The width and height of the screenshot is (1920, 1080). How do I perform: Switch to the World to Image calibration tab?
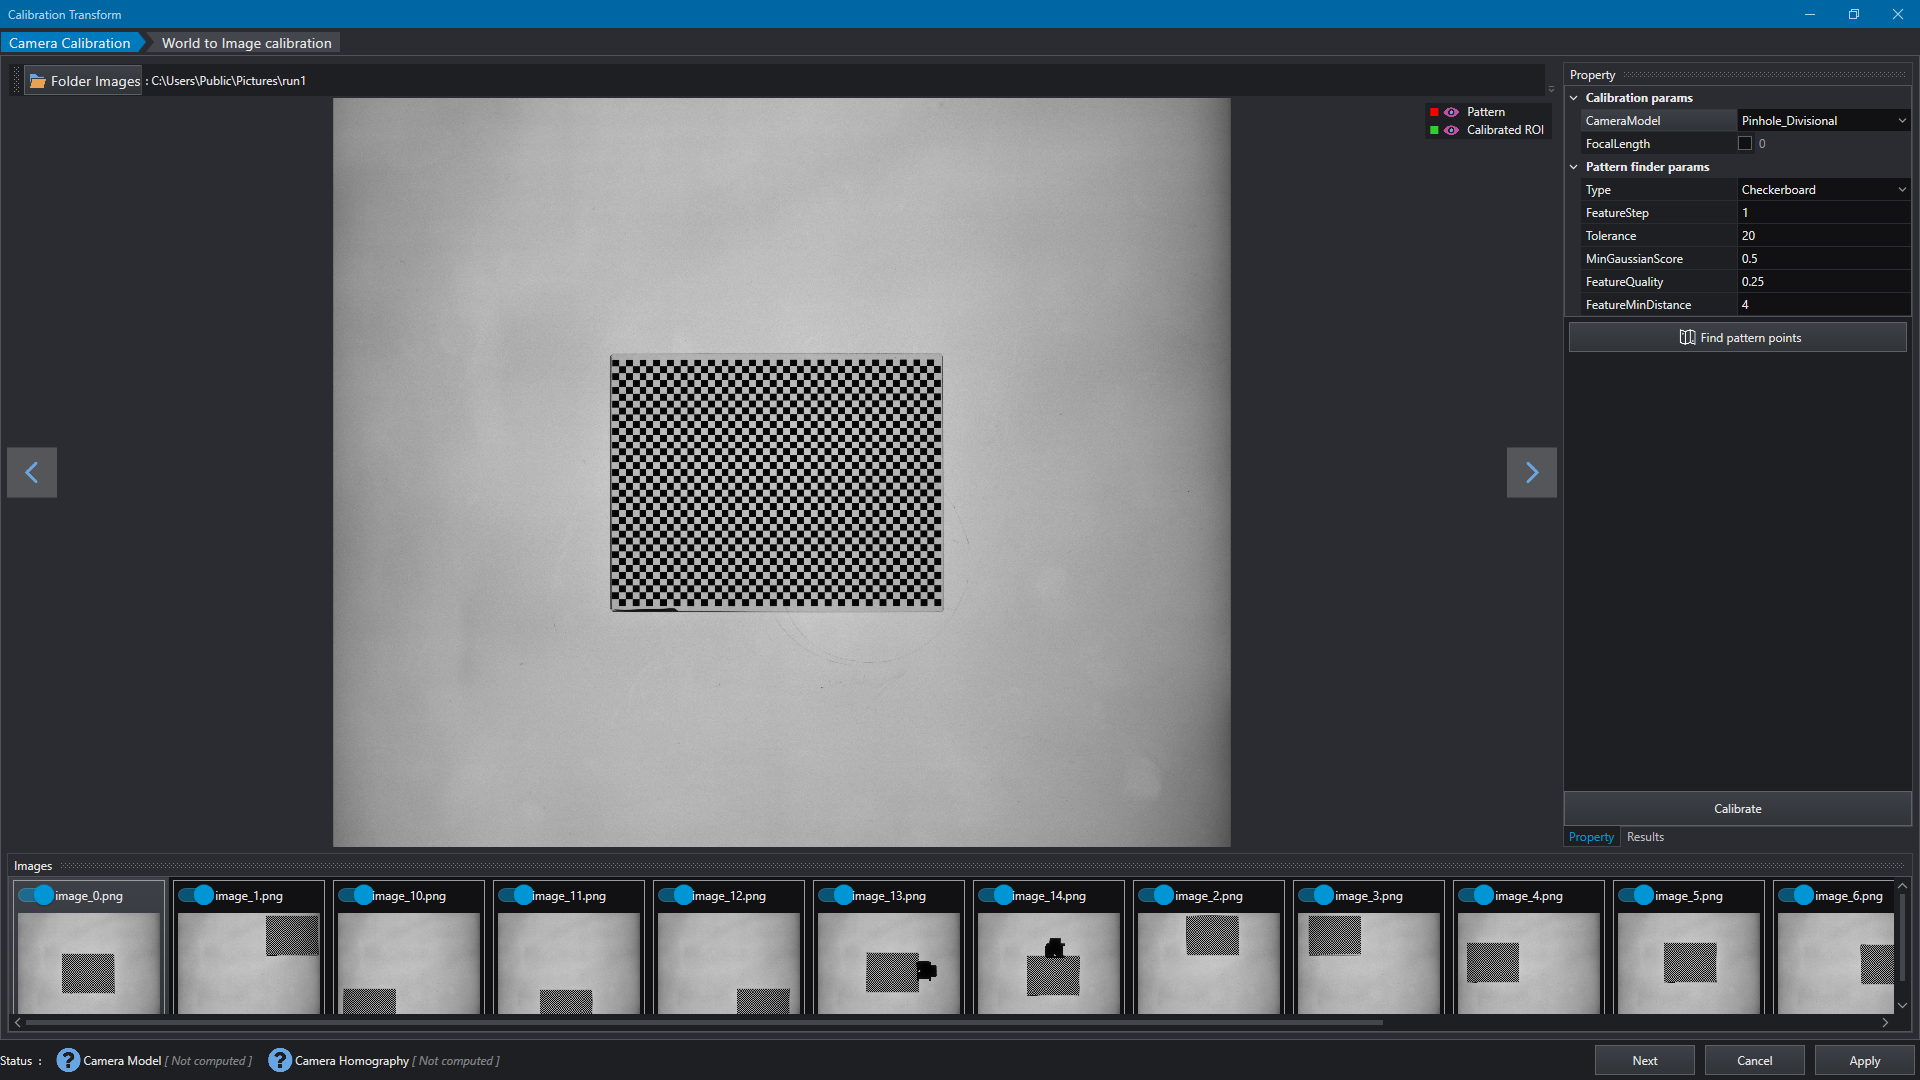245,42
